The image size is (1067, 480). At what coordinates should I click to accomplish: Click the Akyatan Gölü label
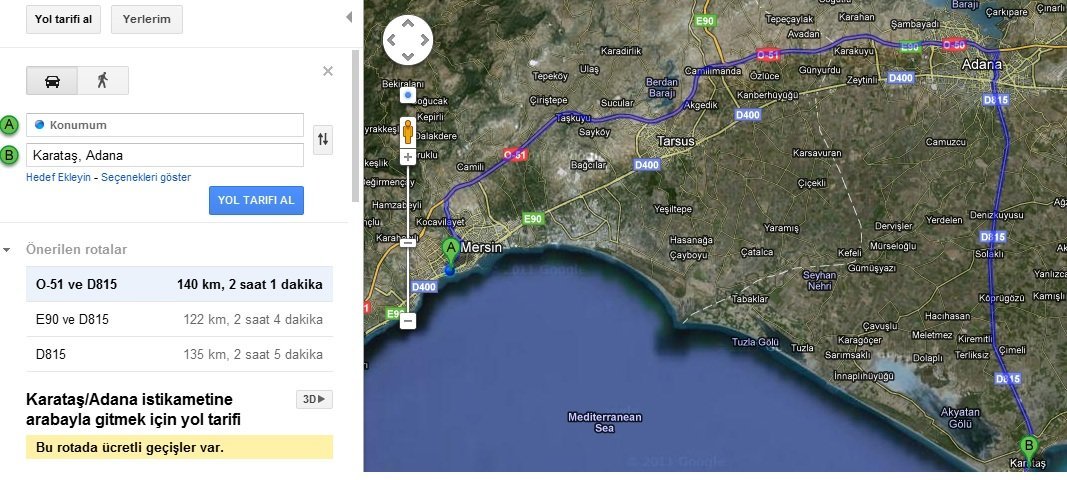pyautogui.click(x=959, y=417)
